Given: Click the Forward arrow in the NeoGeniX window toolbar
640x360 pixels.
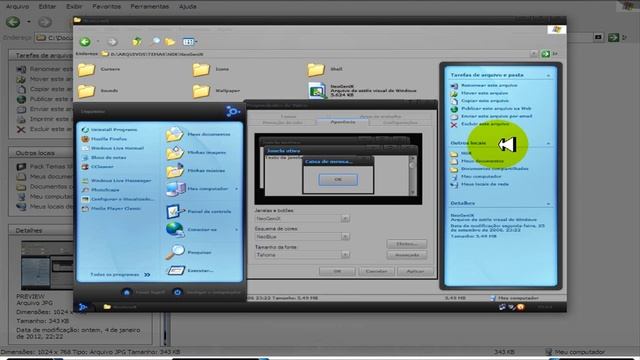Looking at the screenshot, I should click(112, 42).
